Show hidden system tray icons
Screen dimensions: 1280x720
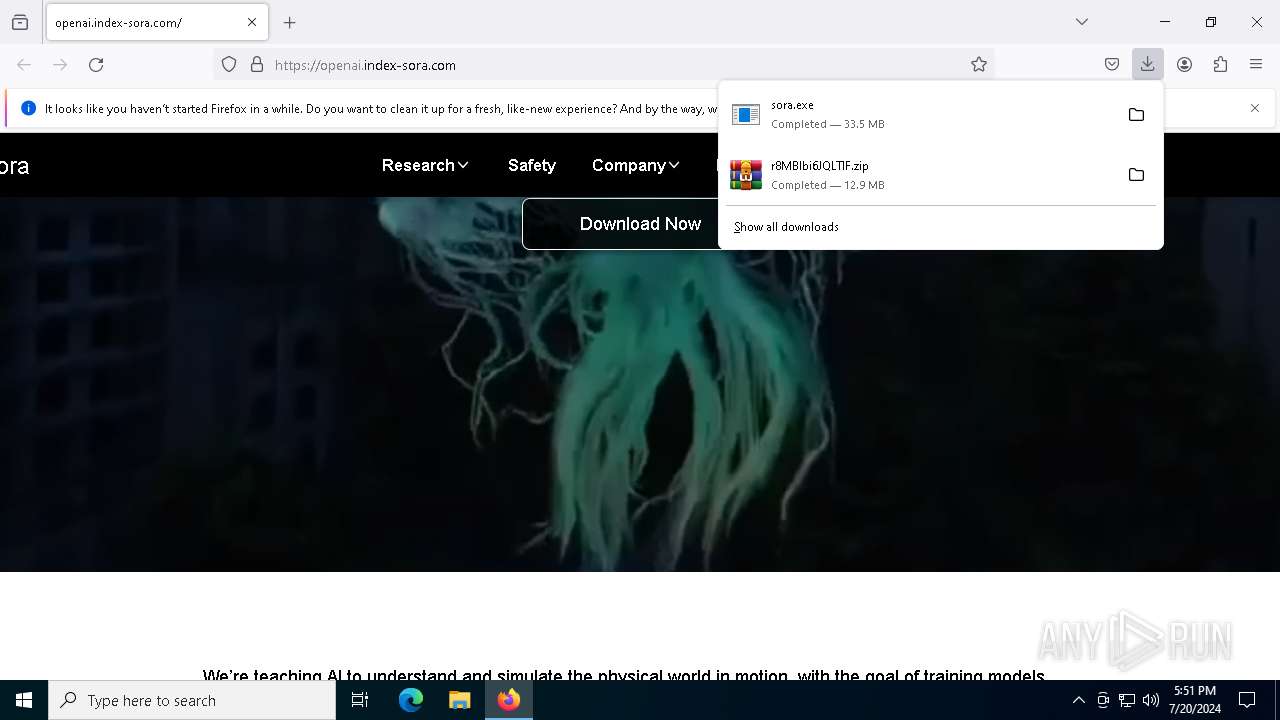(1078, 700)
